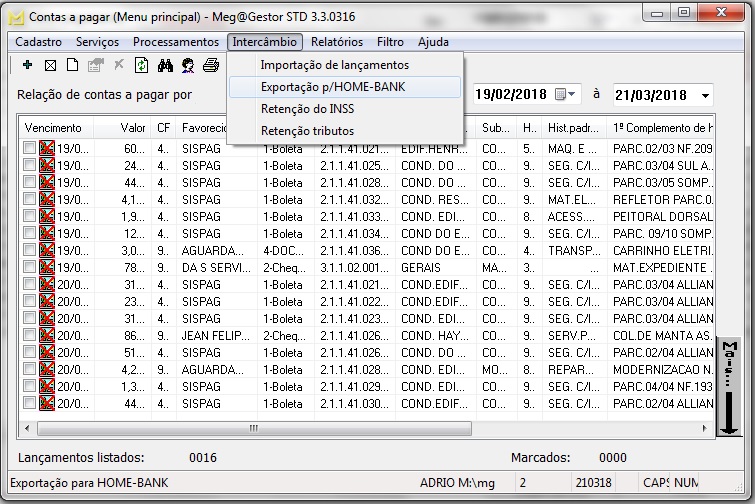Screen dimensions: 755x504
Task: Print the list using the printer icon
Action: pos(210,65)
